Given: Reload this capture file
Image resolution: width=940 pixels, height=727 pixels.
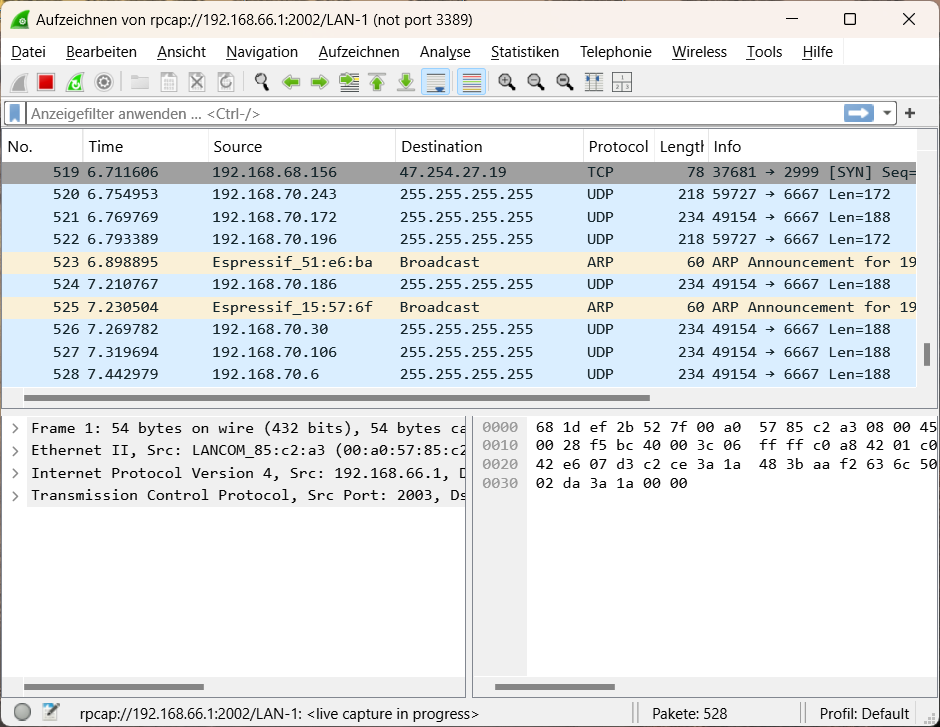Looking at the screenshot, I should coord(226,81).
